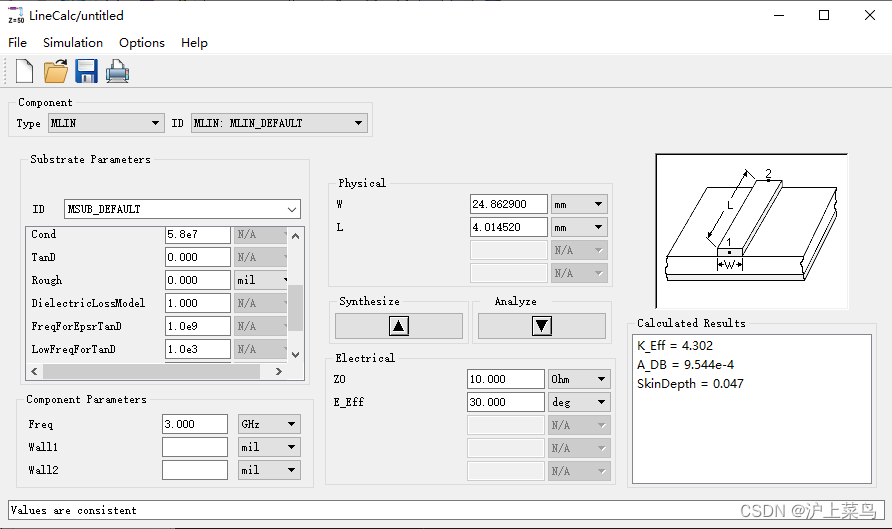
Task: Open the L unit mm dropdown
Action: point(579,227)
